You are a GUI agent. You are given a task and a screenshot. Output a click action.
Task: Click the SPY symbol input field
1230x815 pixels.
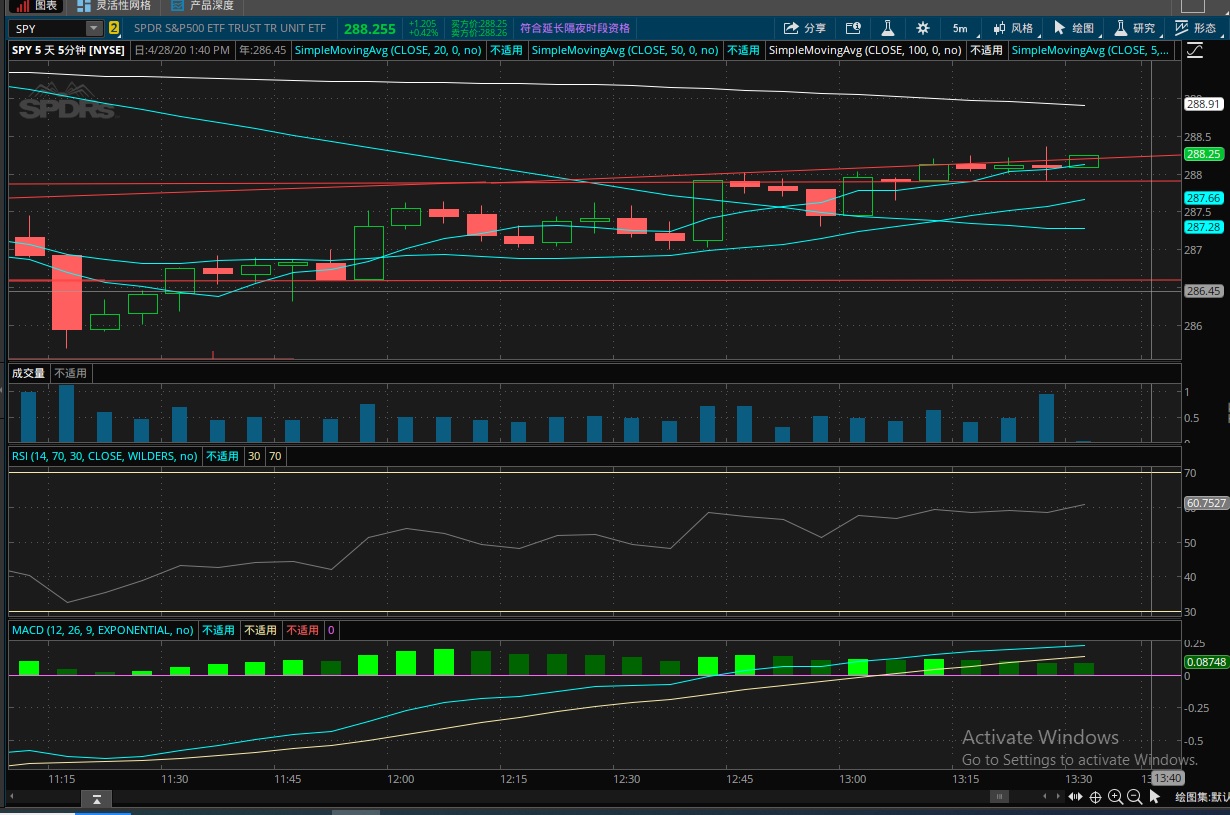tap(47, 28)
